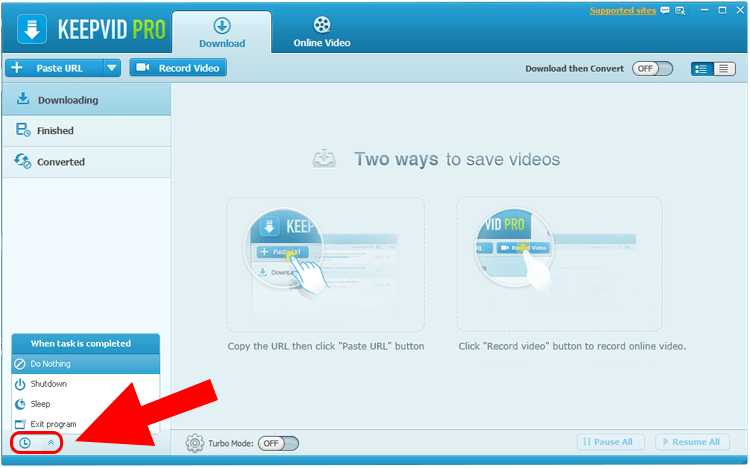Click the Resume All button
Image resolution: width=750 pixels, height=468 pixels.
click(x=692, y=442)
